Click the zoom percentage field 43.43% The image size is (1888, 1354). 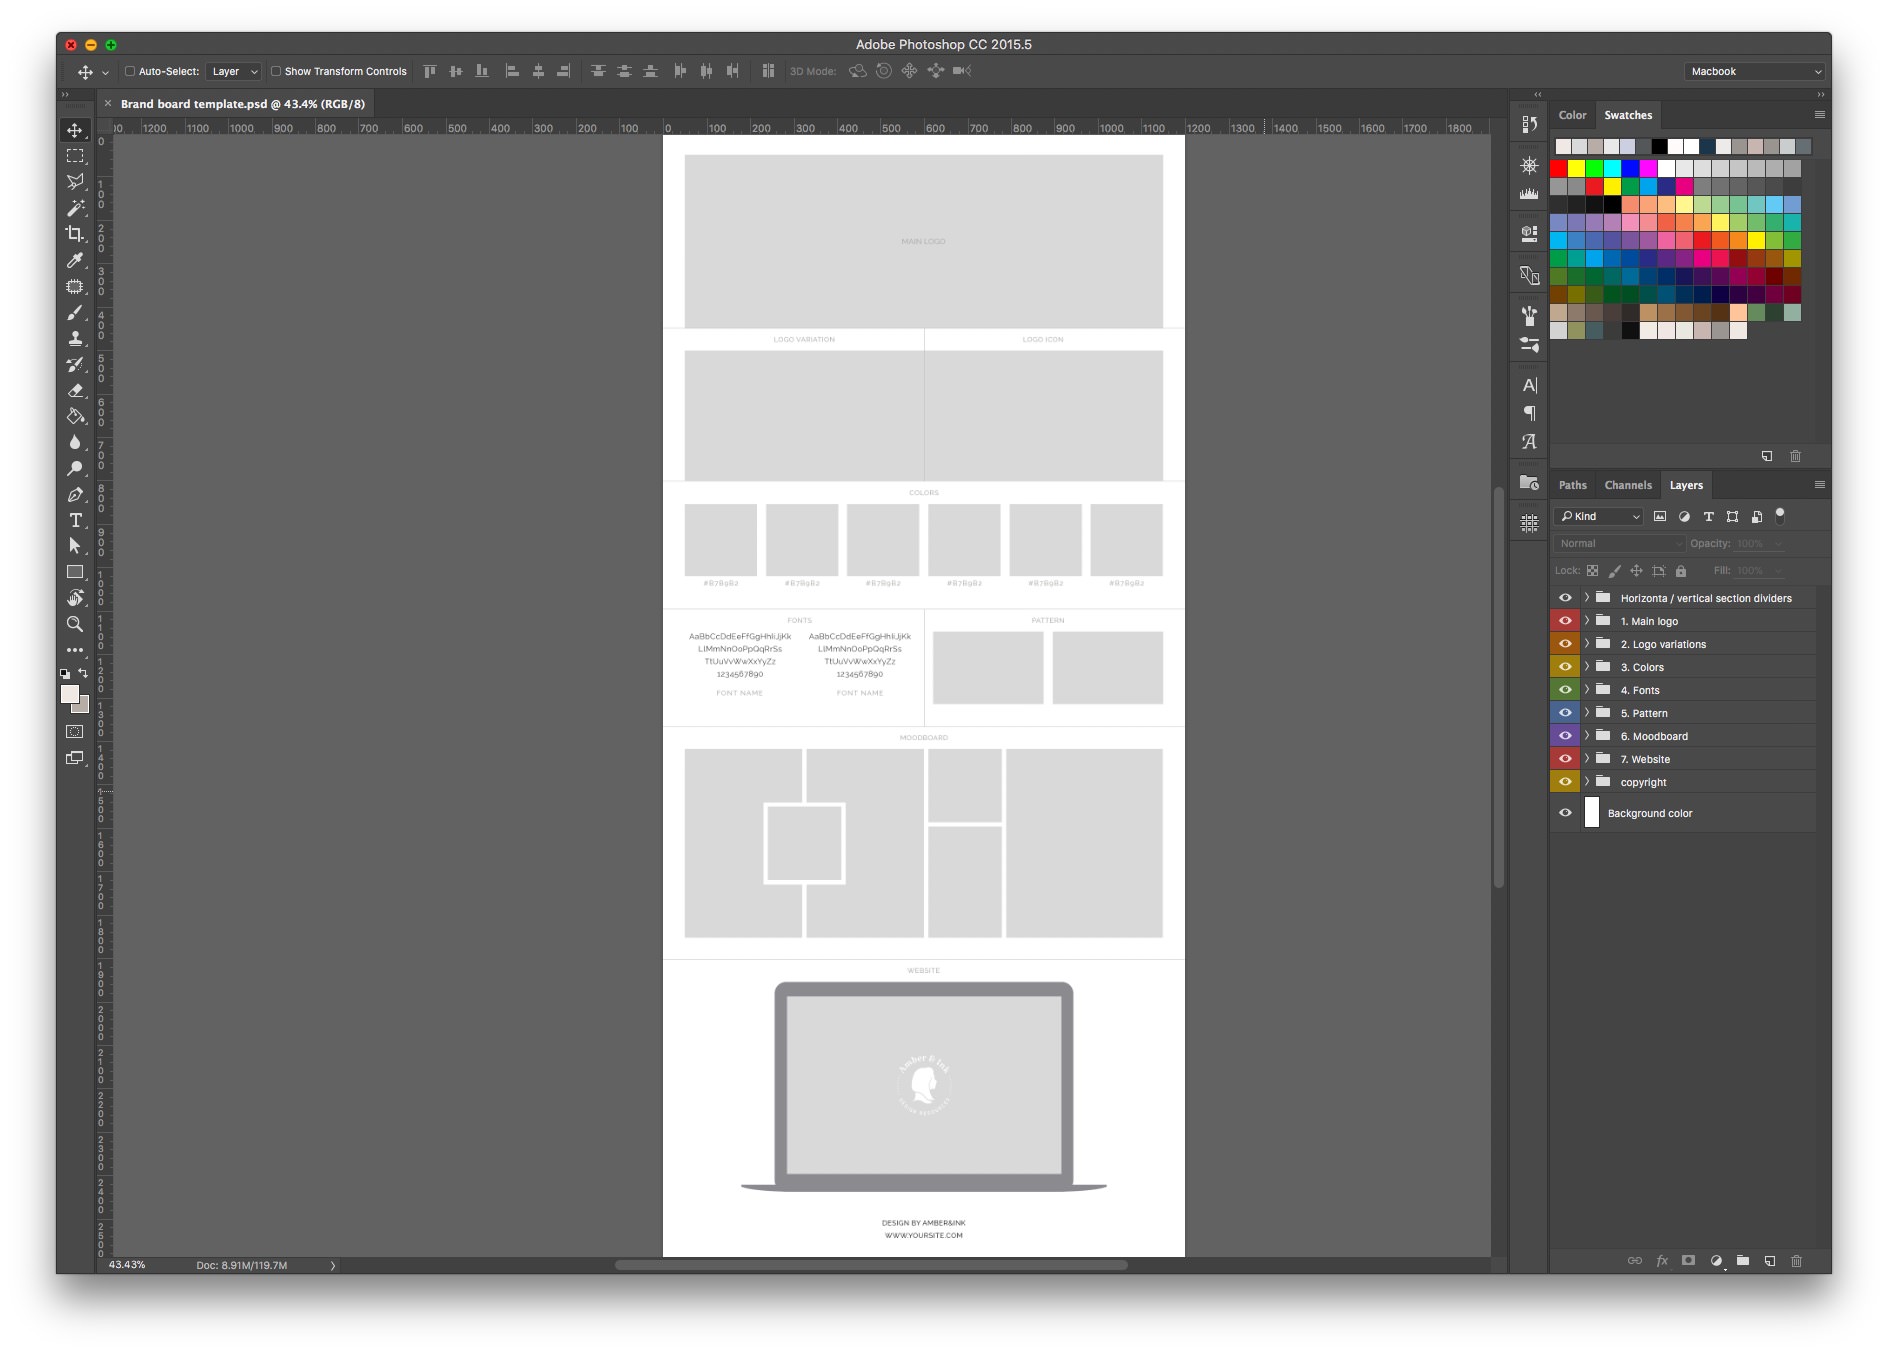pos(127,1265)
